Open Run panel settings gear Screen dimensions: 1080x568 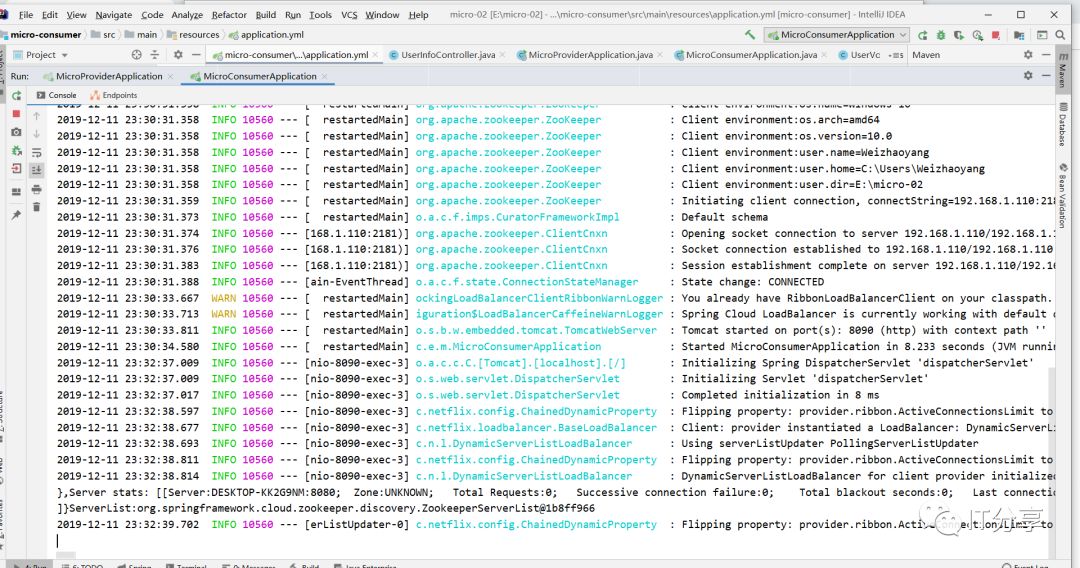click(x=1028, y=76)
